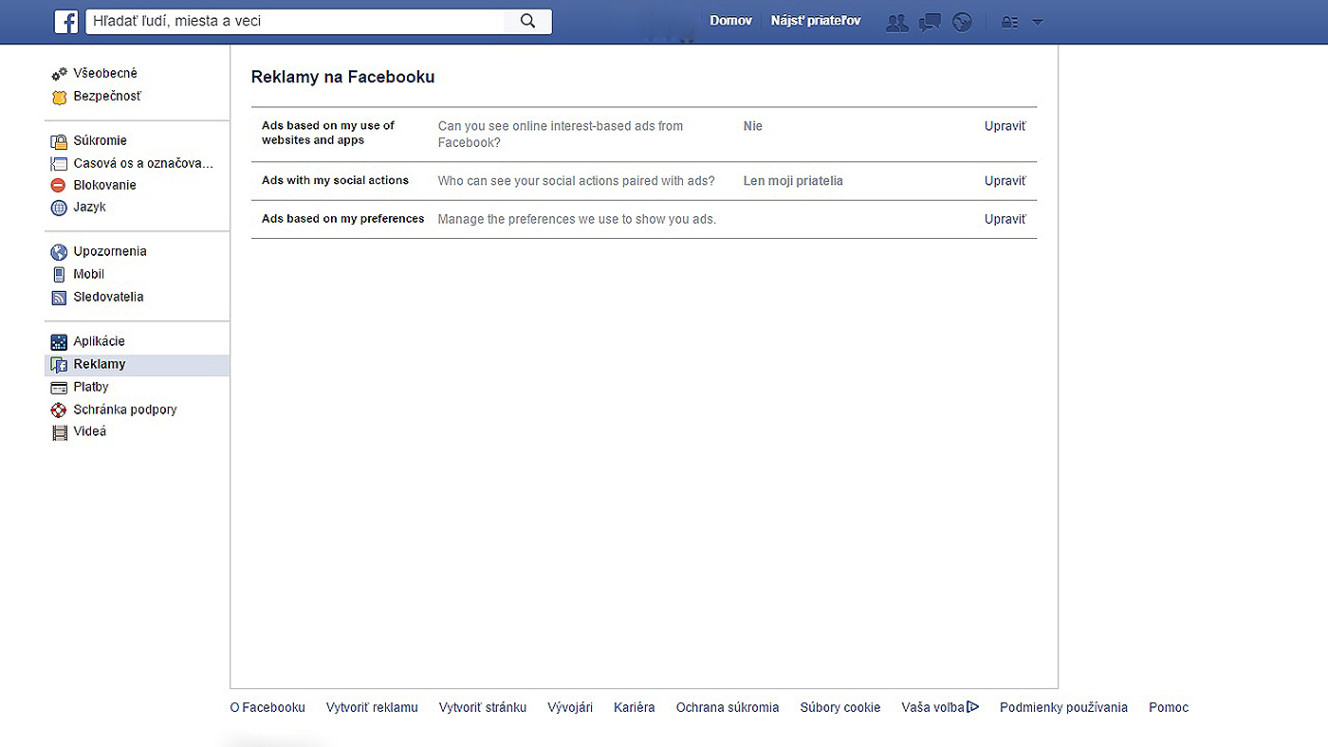Click the search magnifier button
Viewport: 1328px width, 747px height.
[x=528, y=21]
